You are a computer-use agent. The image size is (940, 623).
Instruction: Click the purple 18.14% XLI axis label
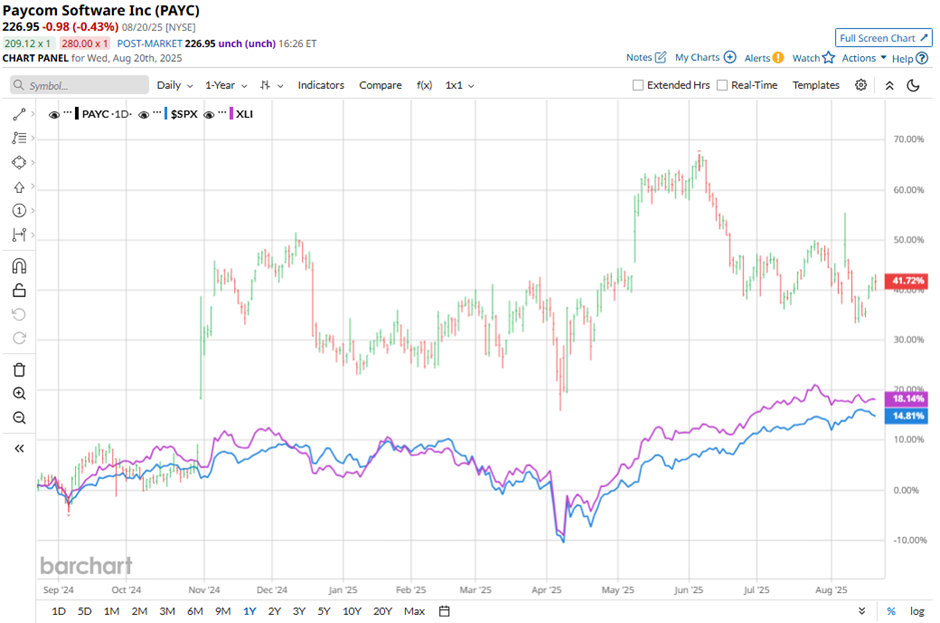(x=907, y=398)
